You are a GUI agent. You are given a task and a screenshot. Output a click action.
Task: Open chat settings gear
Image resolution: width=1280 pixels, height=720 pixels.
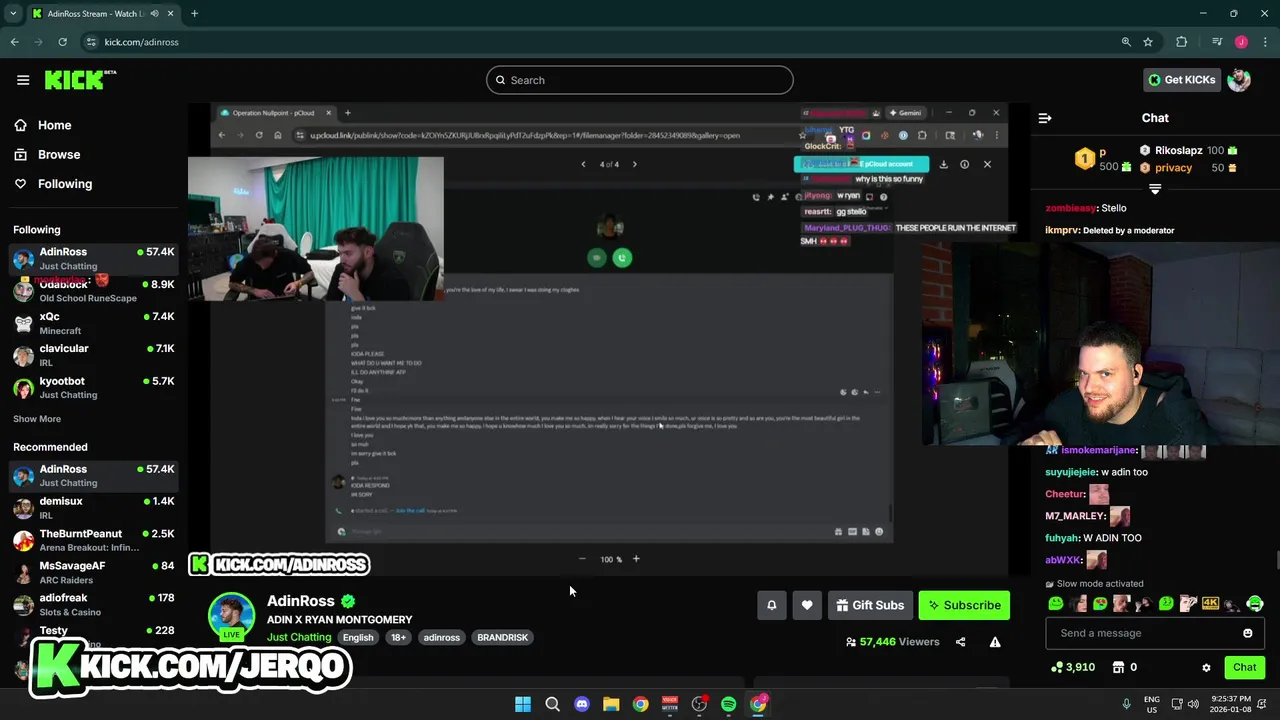pyautogui.click(x=1206, y=667)
